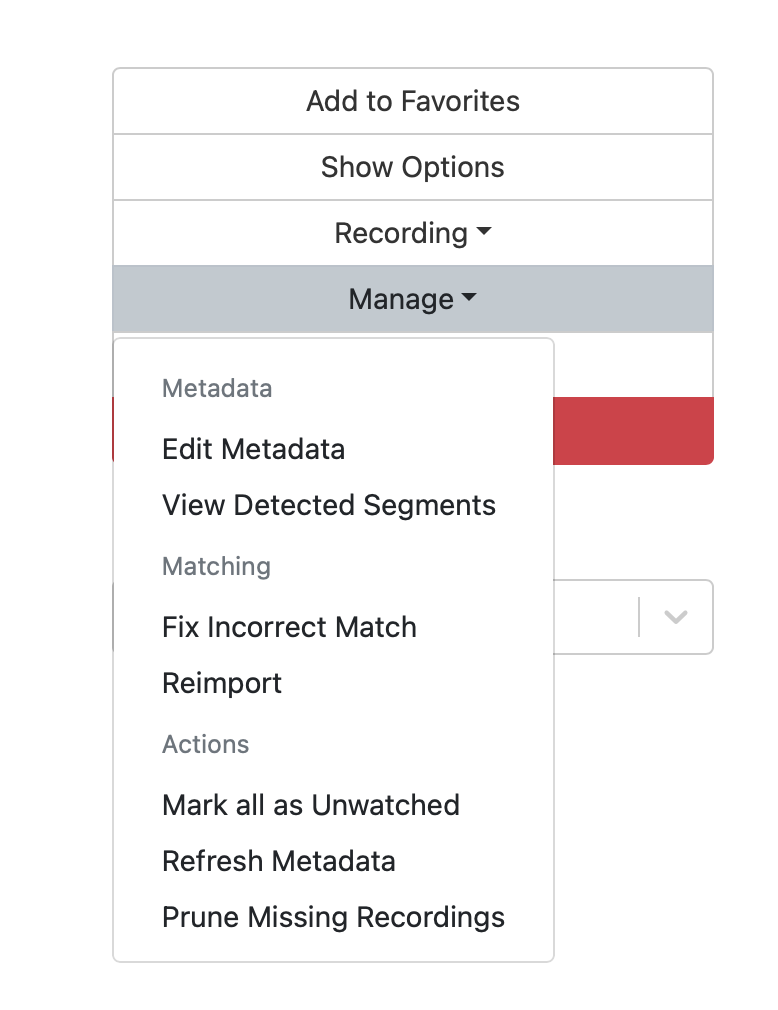Choose View Detected Segments
Viewport: 778px width, 1010px height.
[x=328, y=505]
